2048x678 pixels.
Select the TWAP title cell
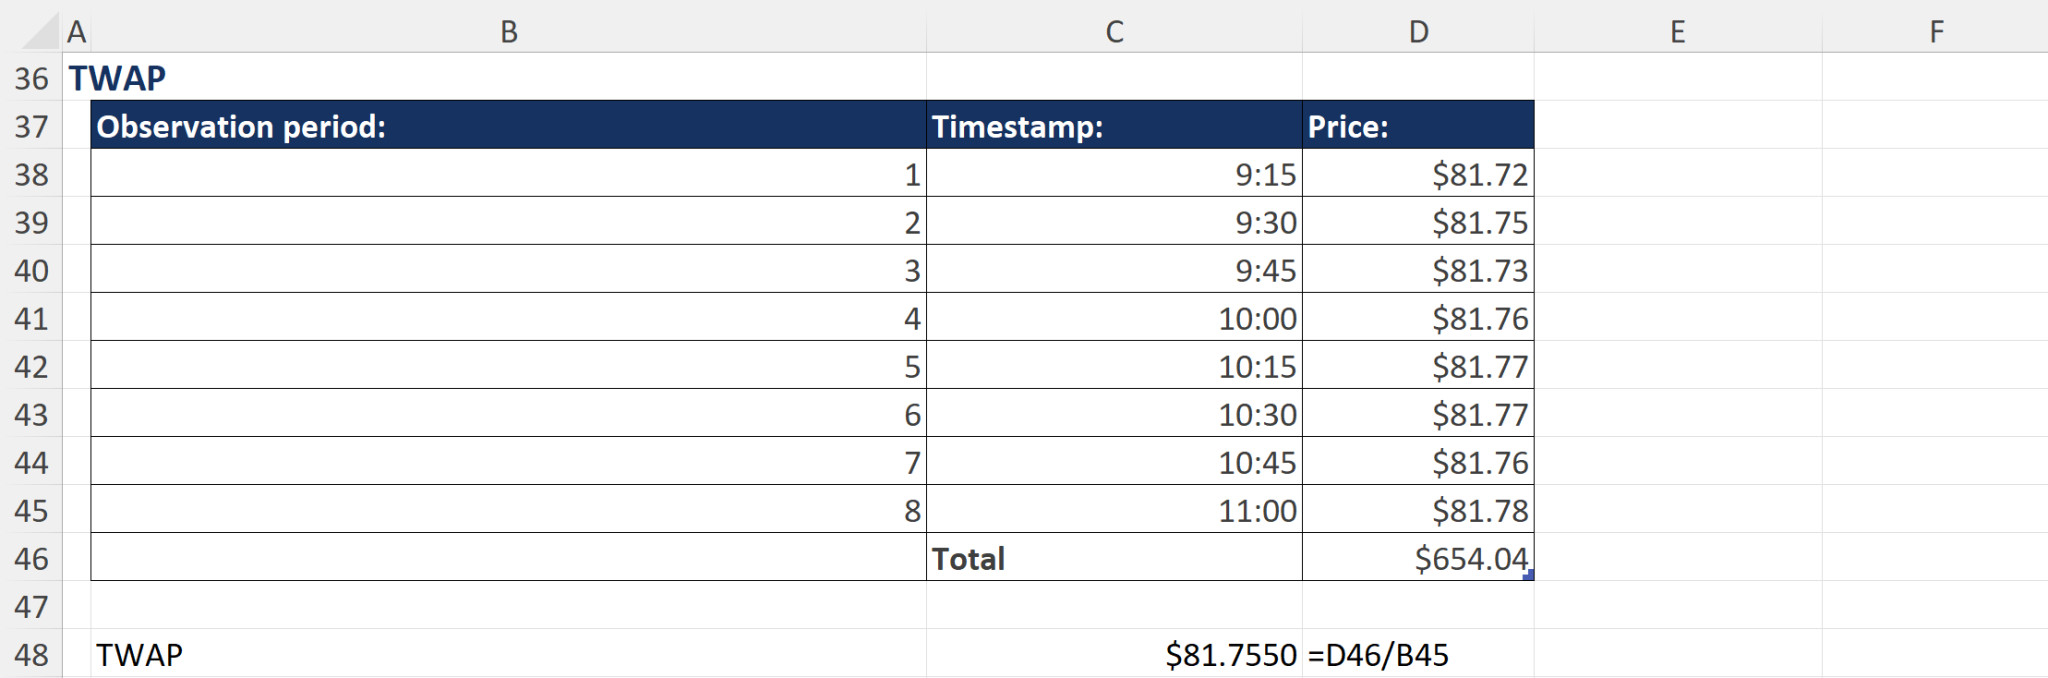[x=117, y=78]
